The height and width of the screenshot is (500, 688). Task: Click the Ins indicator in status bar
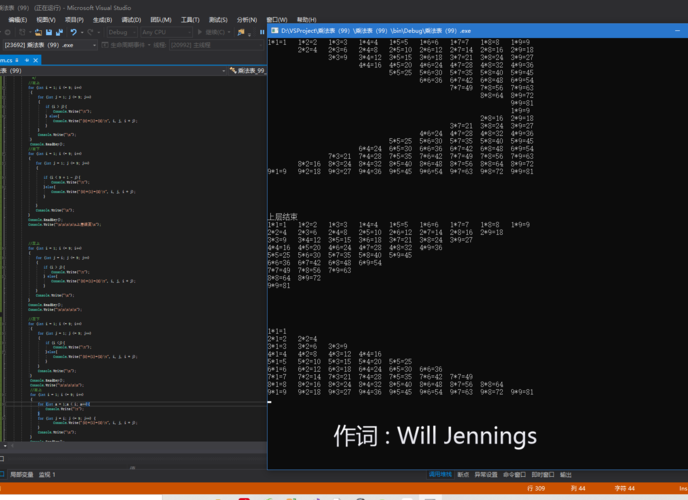pos(683,488)
